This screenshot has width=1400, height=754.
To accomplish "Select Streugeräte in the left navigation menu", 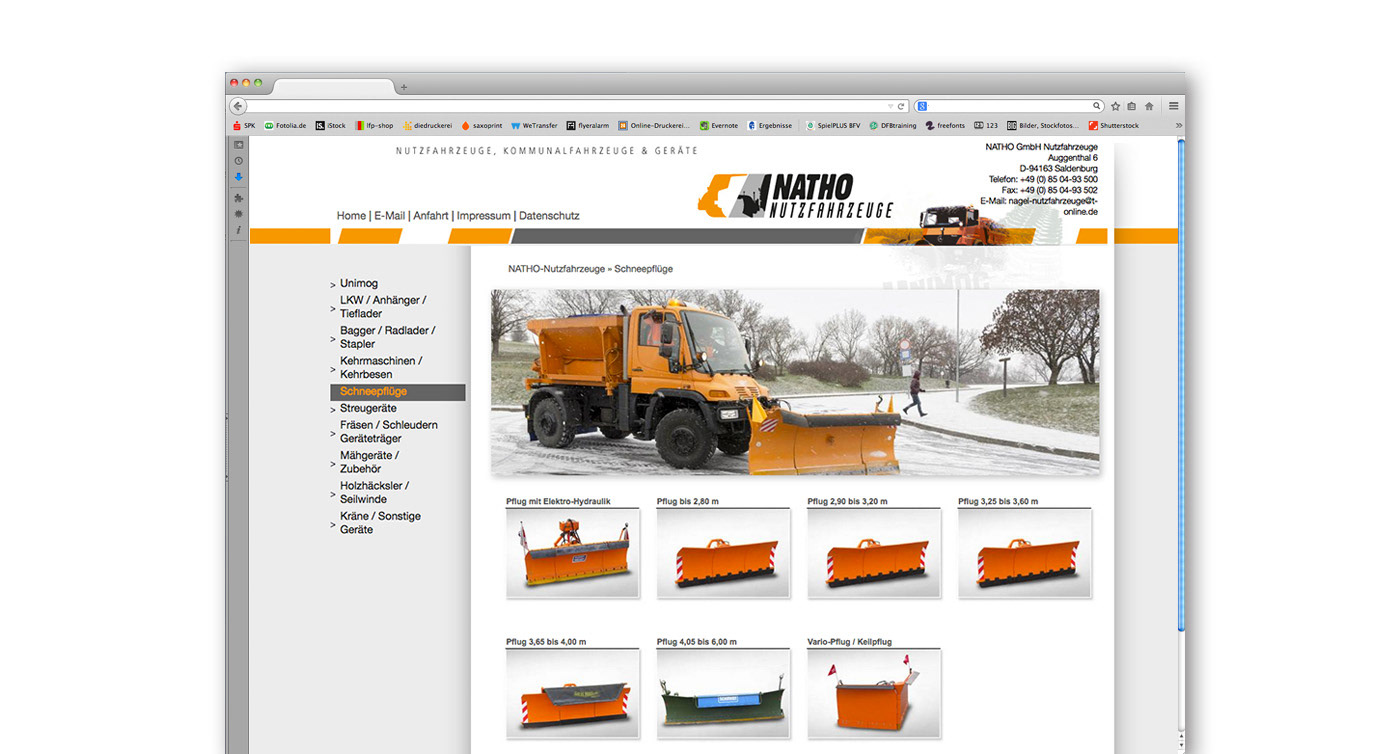I will coord(368,409).
